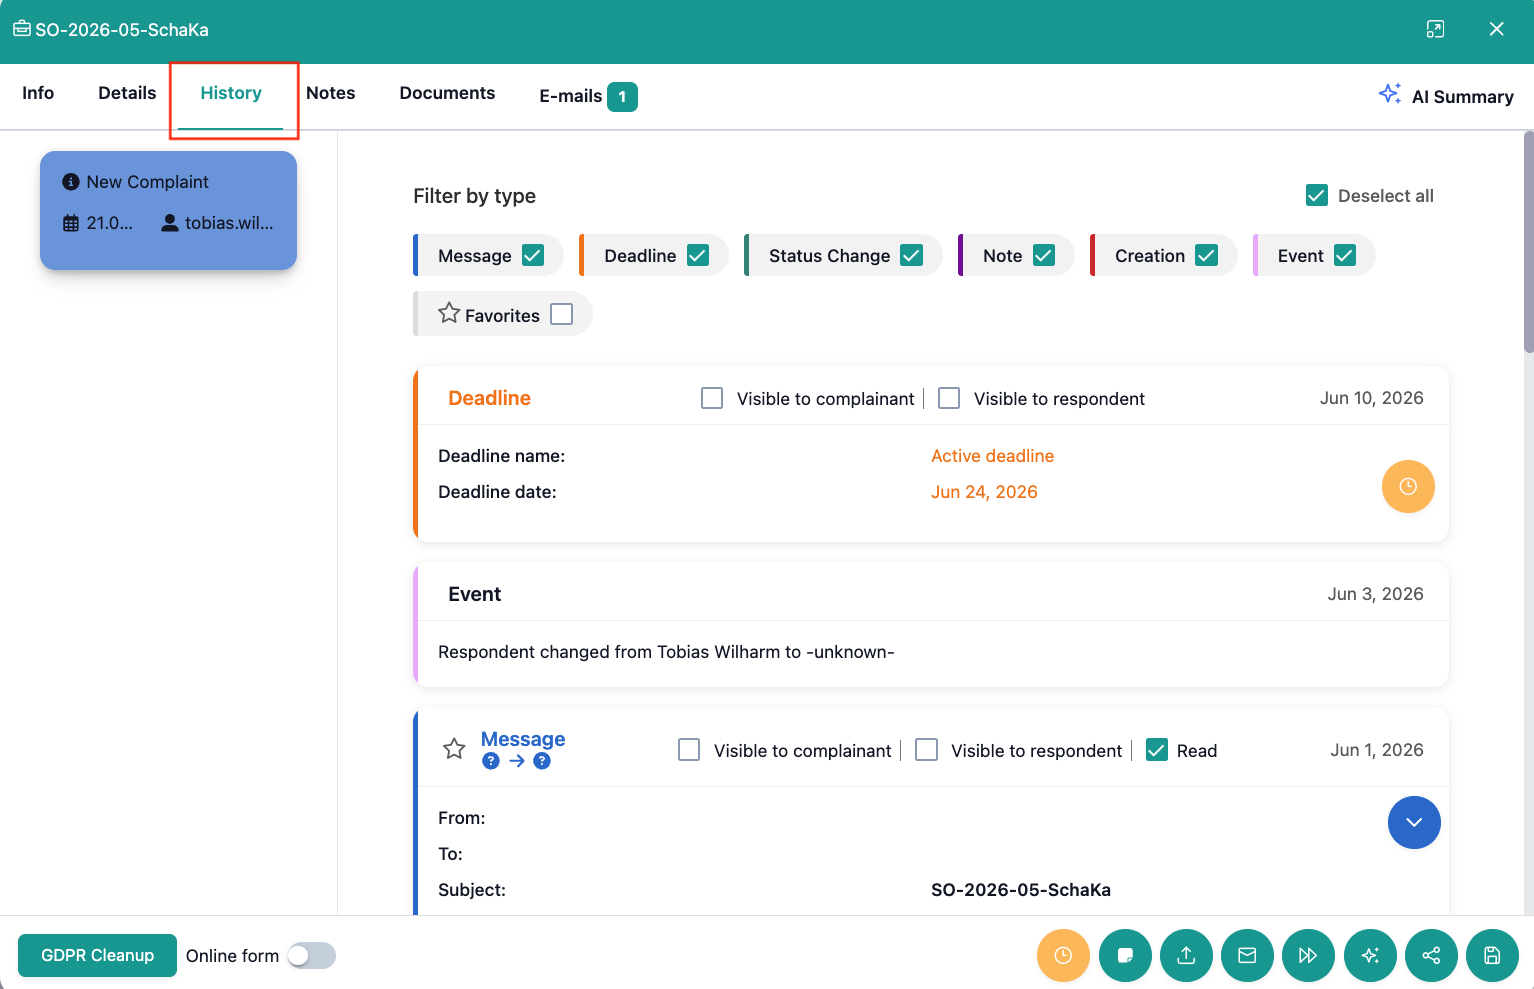
Task: Click the AI sparkle icon in bottom toolbar
Action: click(1370, 956)
